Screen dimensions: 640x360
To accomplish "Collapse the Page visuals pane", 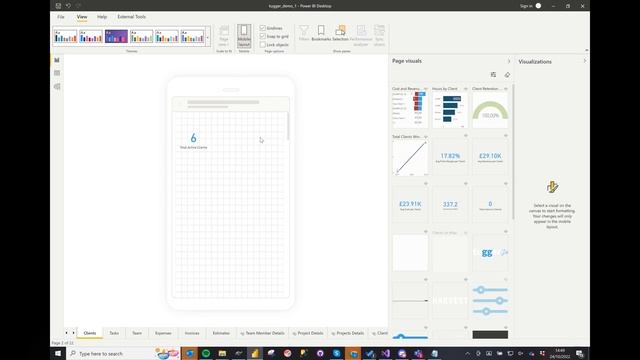I will (509, 61).
